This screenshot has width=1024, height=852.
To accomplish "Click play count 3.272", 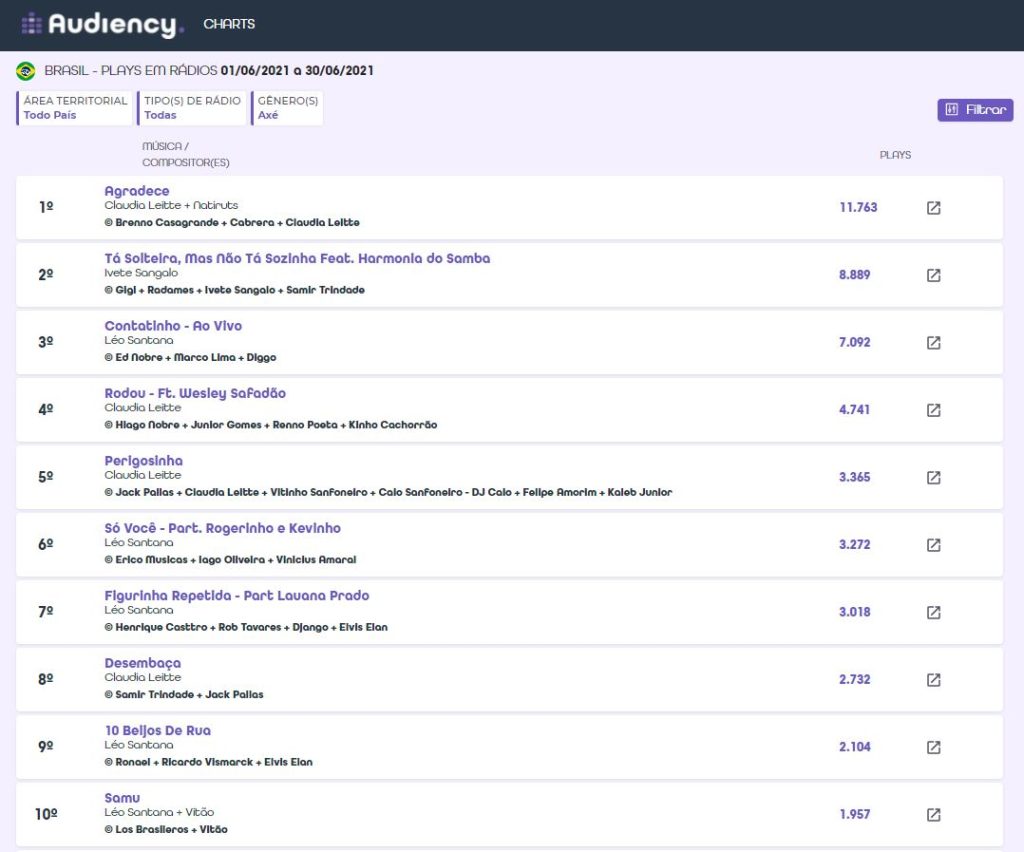I will pyautogui.click(x=854, y=544).
